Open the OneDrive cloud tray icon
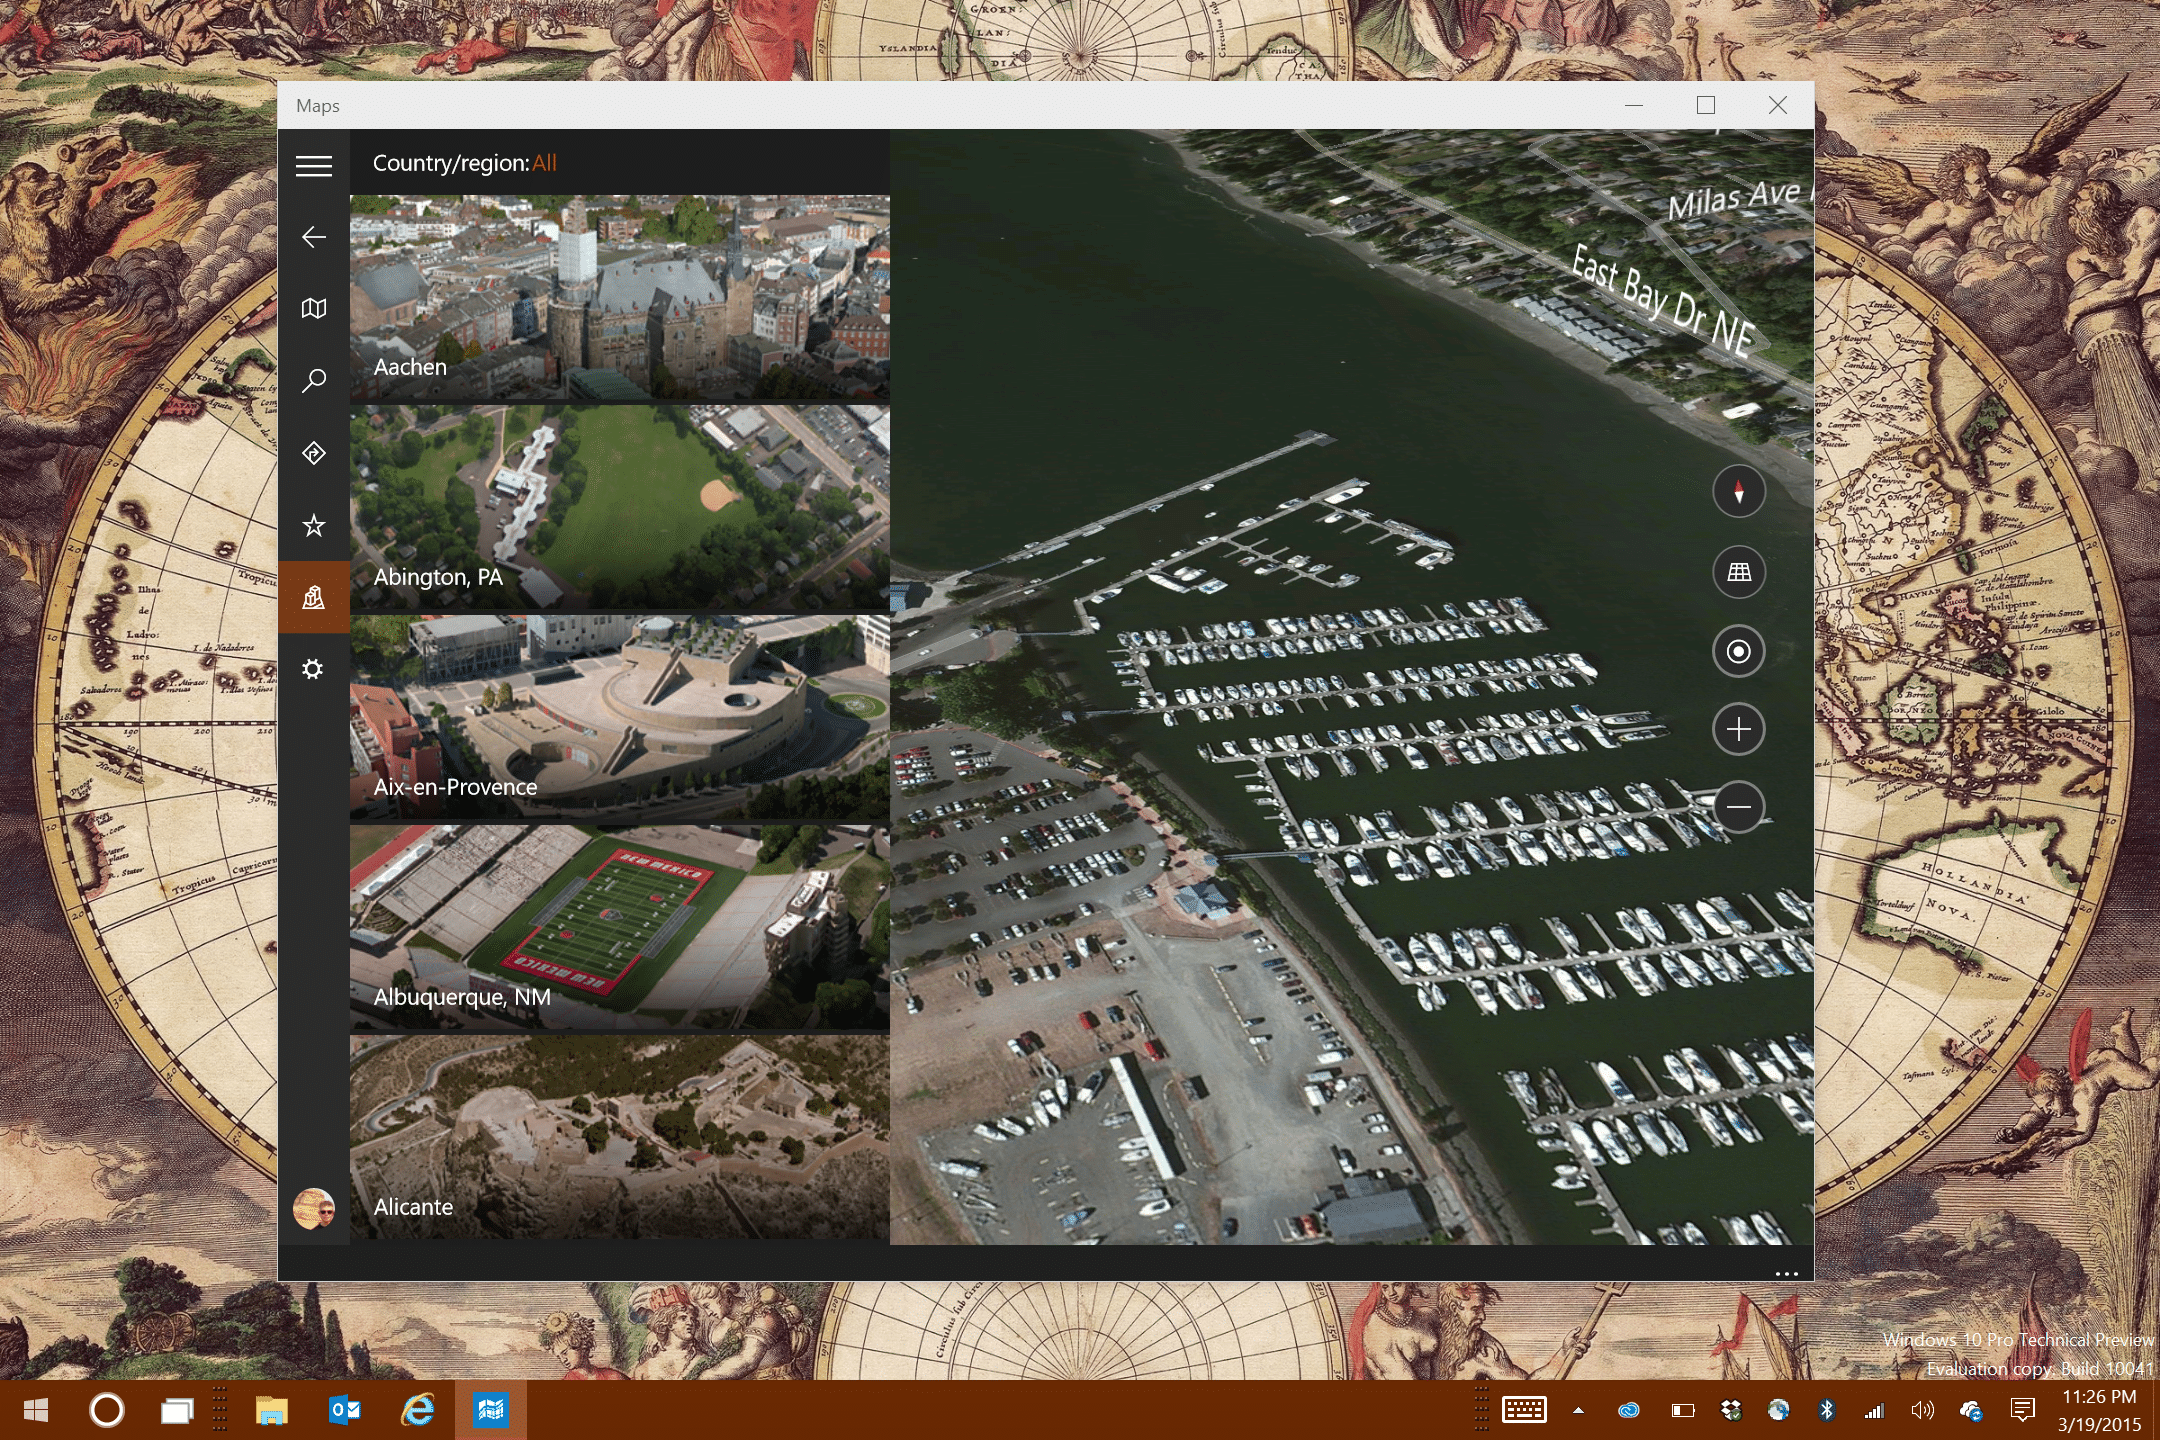The width and height of the screenshot is (2160, 1440). coord(1971,1410)
